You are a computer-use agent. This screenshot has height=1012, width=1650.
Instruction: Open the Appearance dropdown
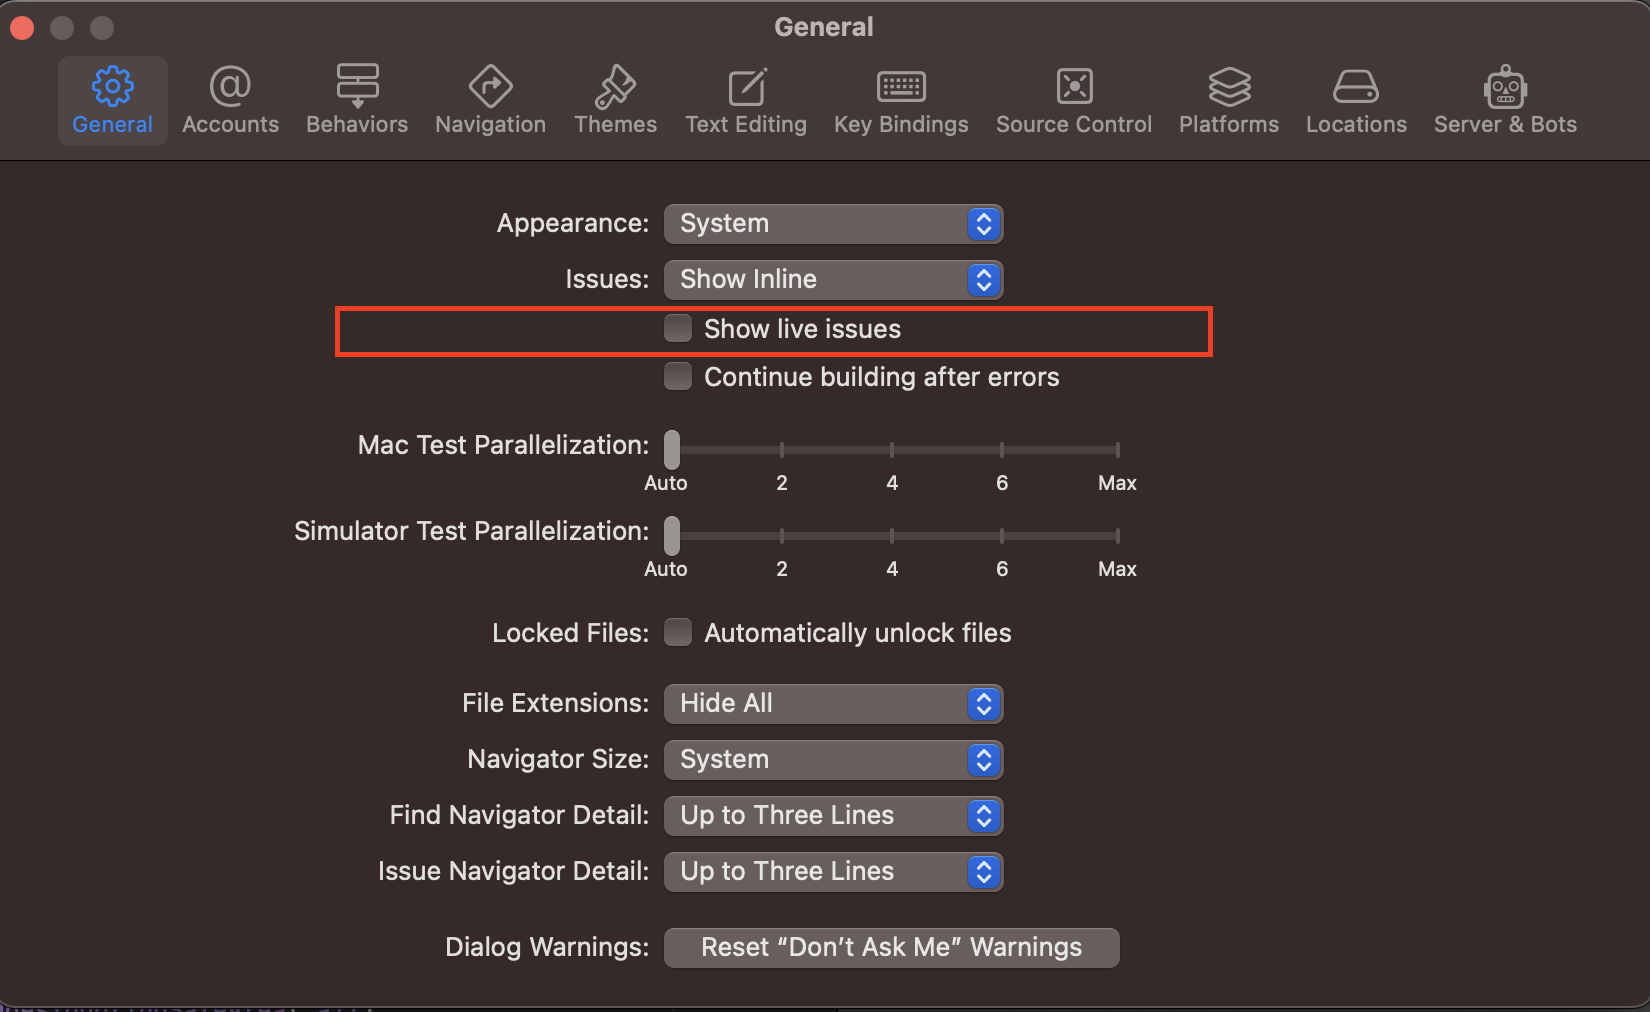click(833, 223)
